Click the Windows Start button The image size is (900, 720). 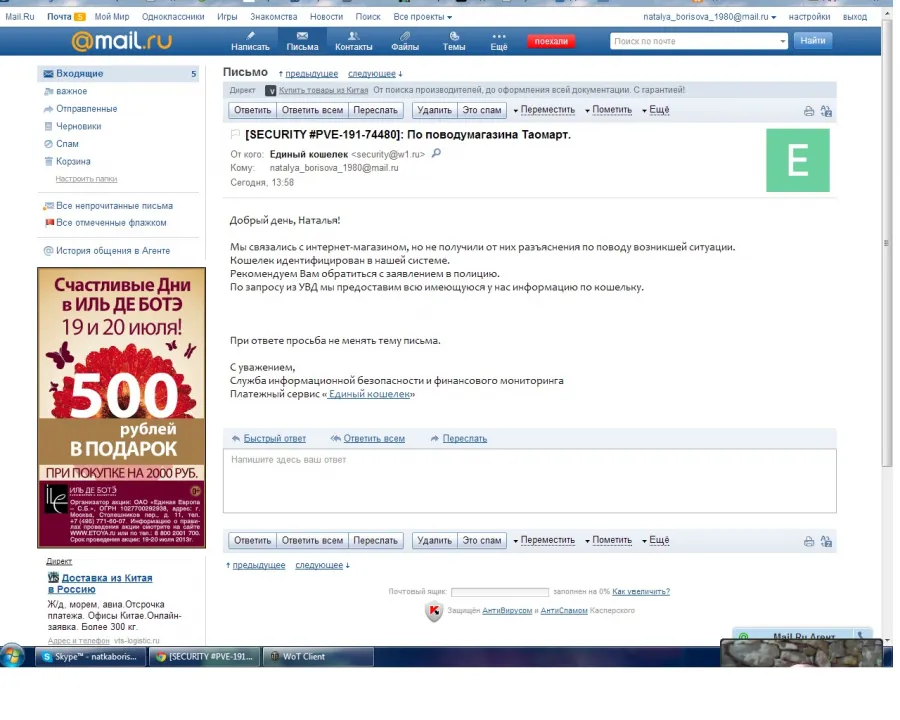pyautogui.click(x=13, y=656)
